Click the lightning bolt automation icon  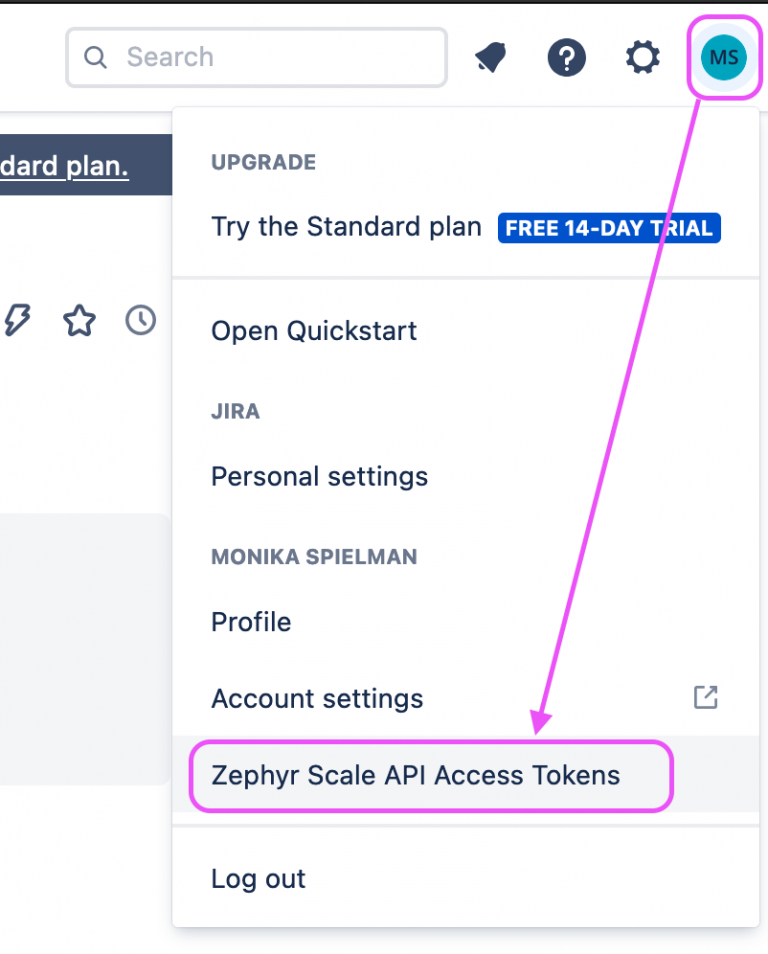pyautogui.click(x=18, y=320)
